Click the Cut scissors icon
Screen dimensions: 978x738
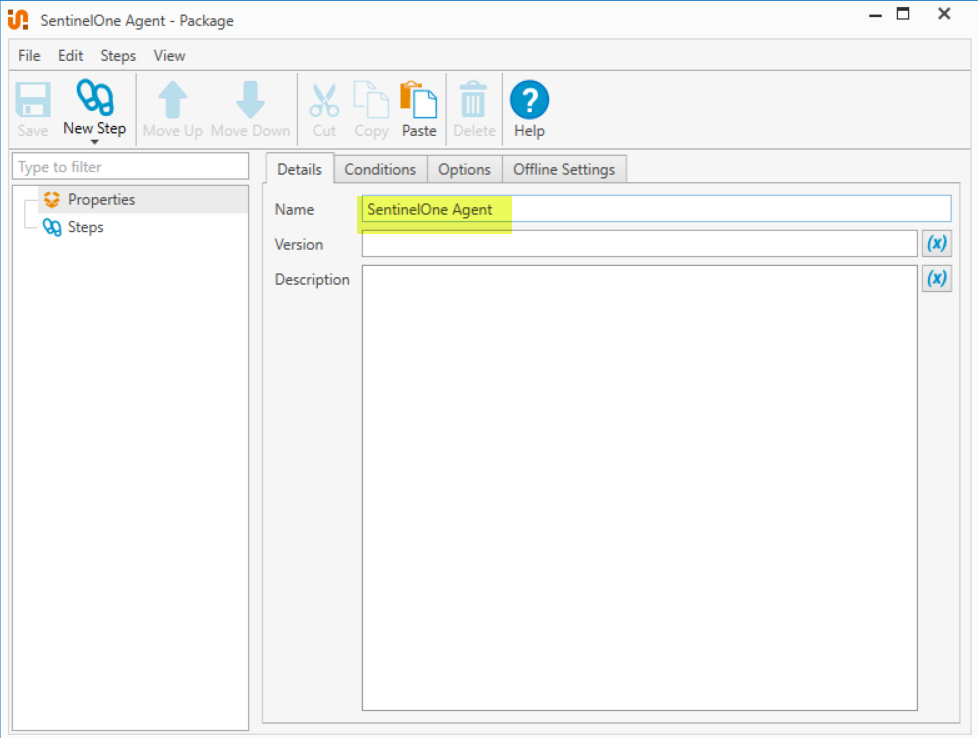[324, 100]
